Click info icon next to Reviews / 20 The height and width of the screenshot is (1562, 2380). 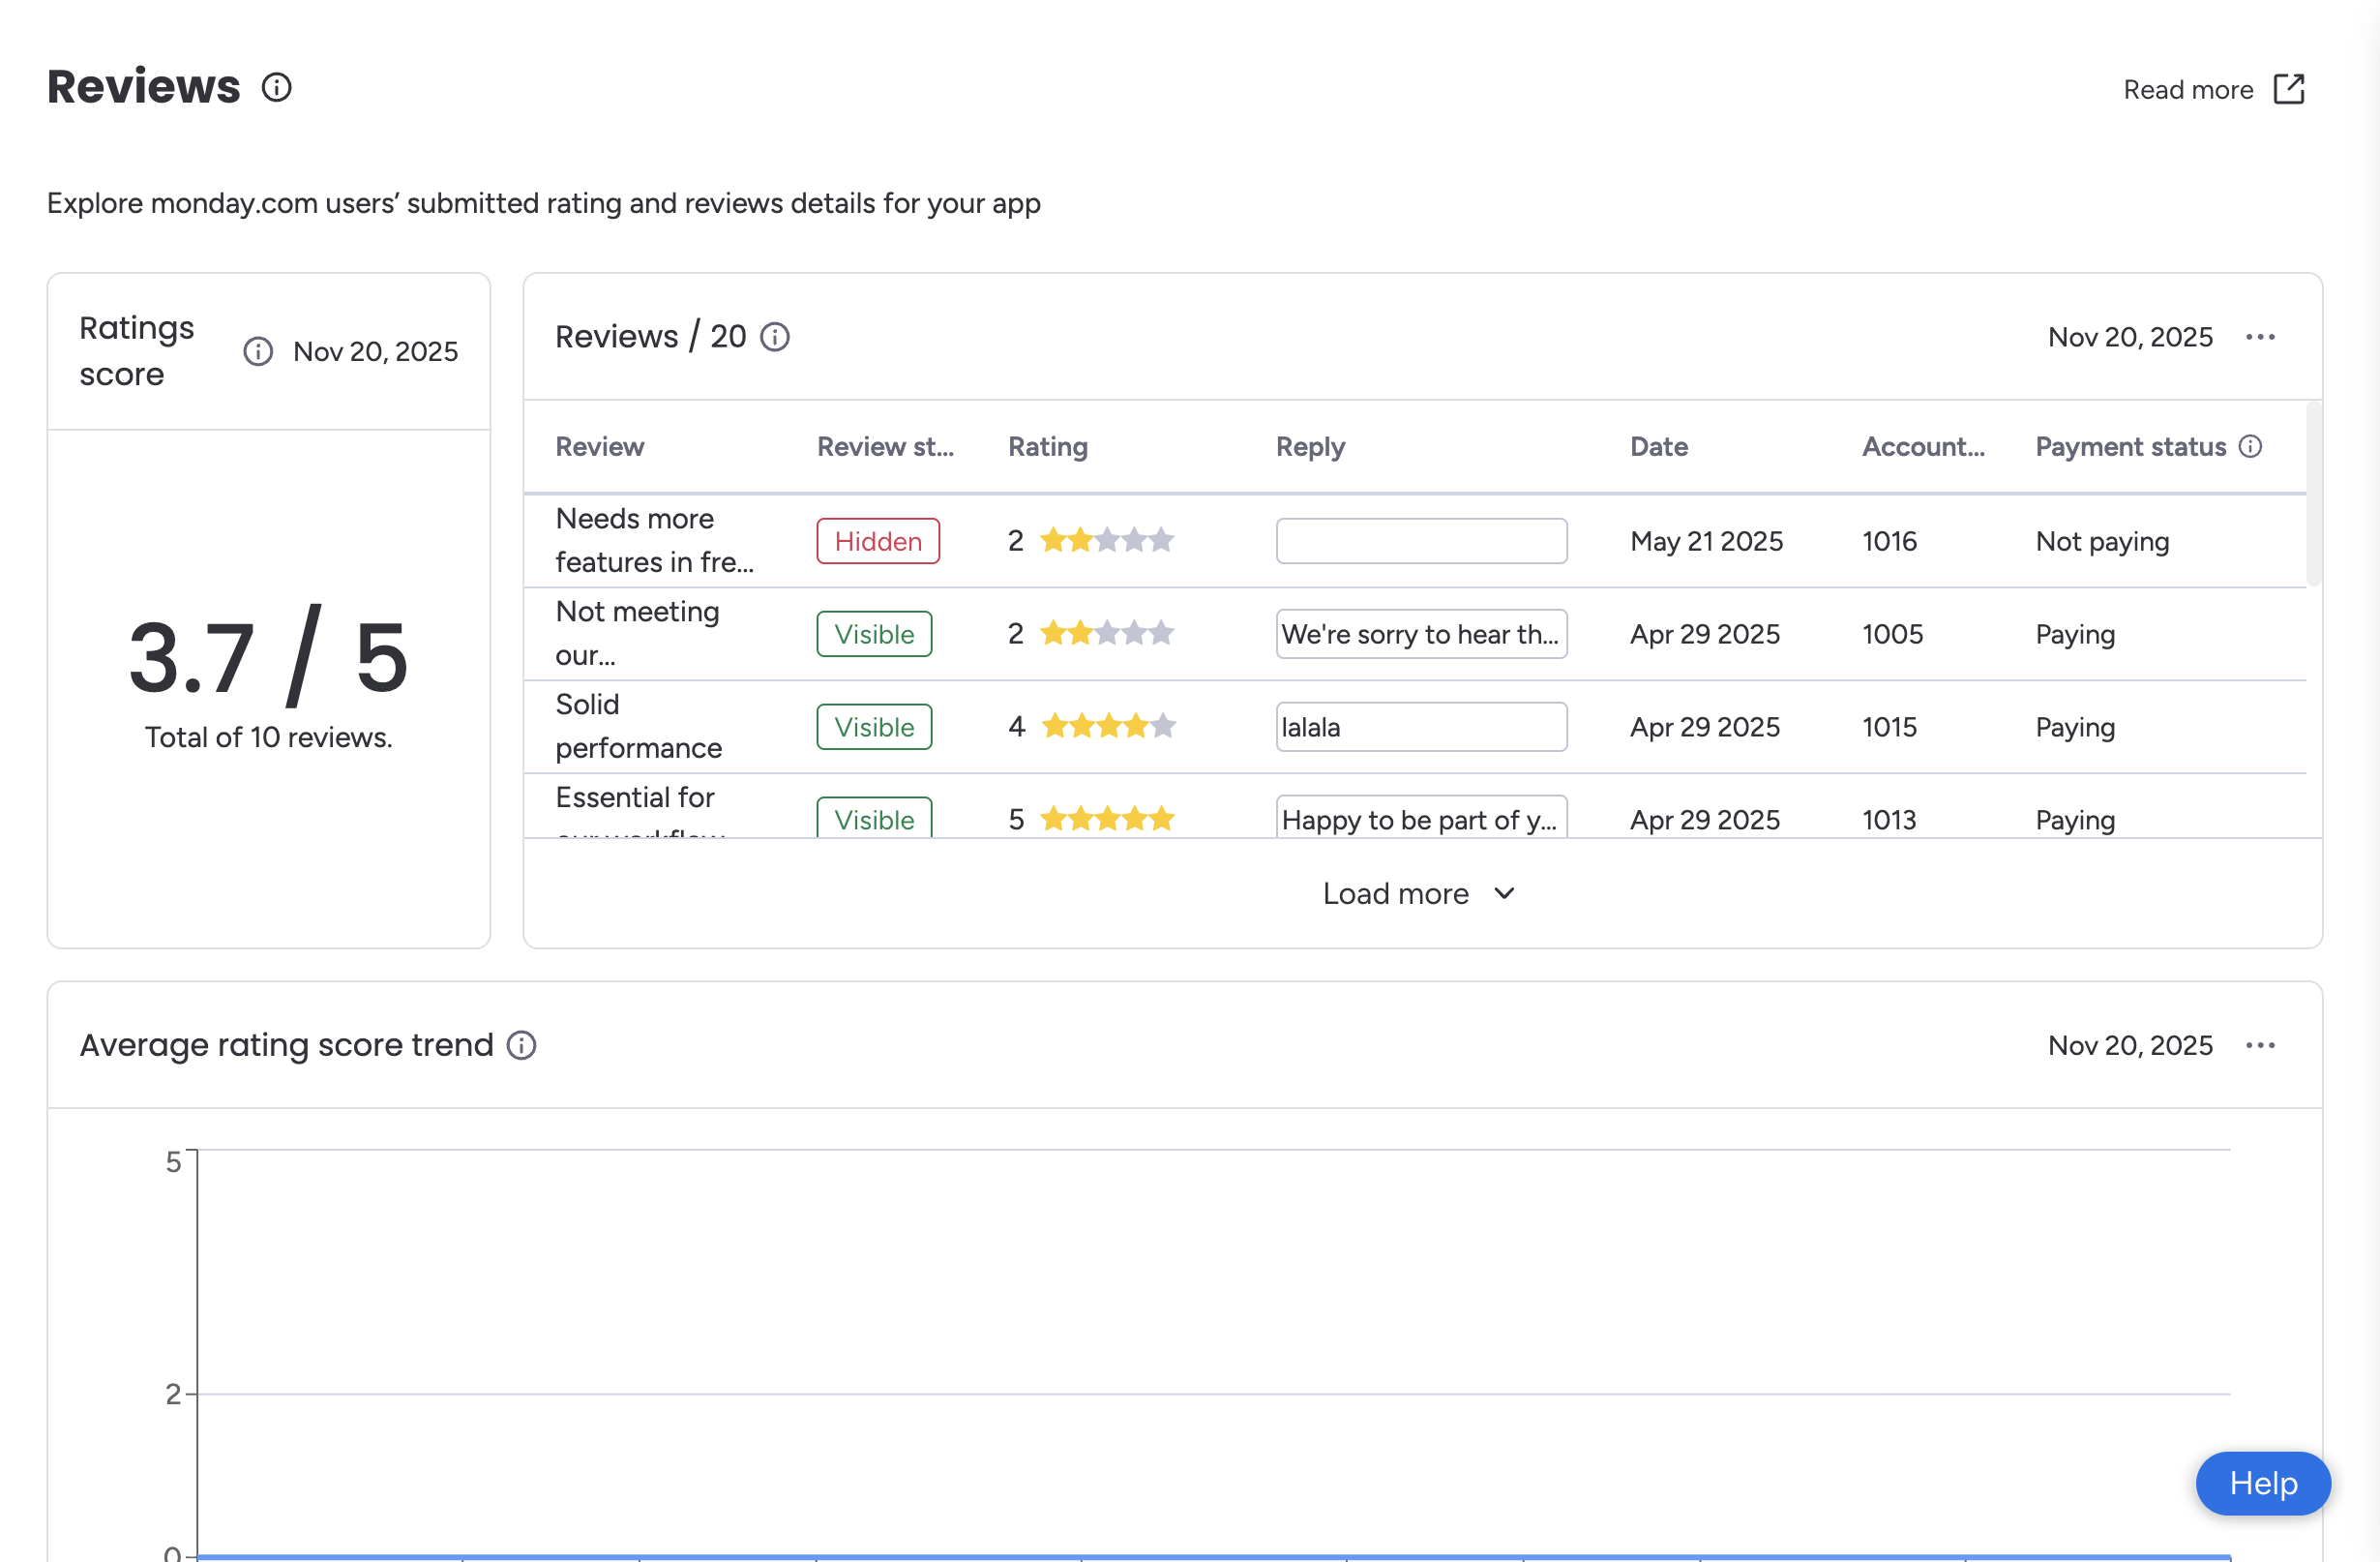point(775,337)
